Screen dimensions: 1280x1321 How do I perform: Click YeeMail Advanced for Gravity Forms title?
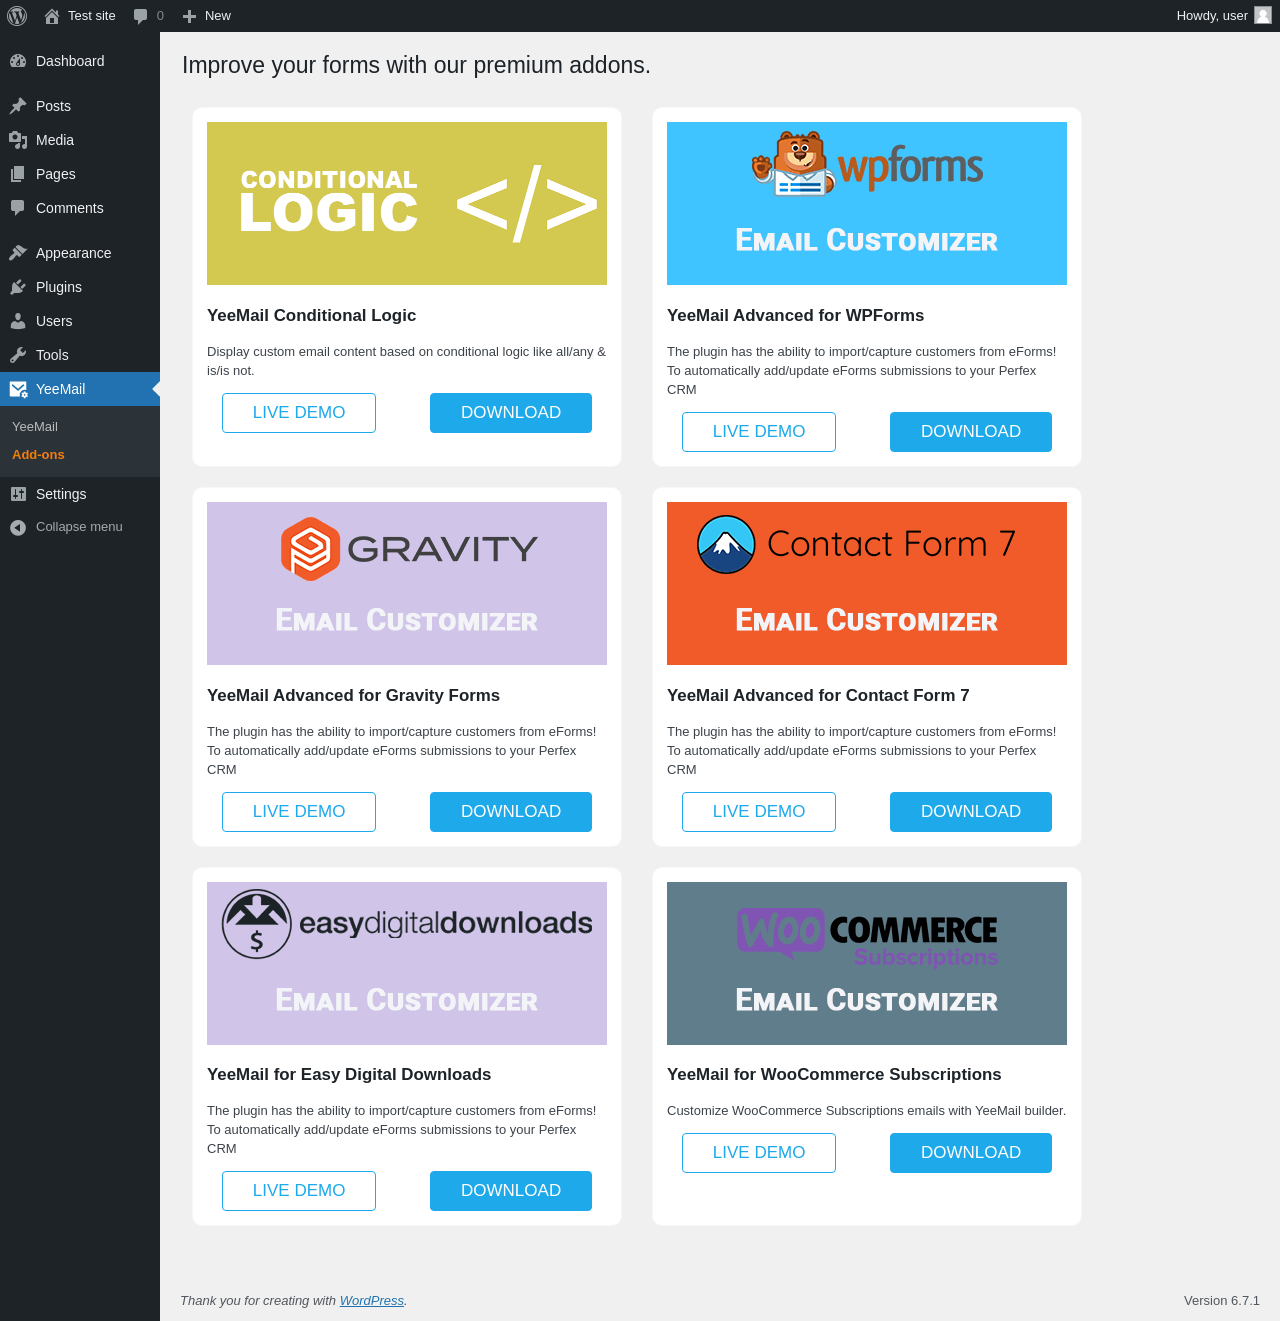(x=353, y=696)
